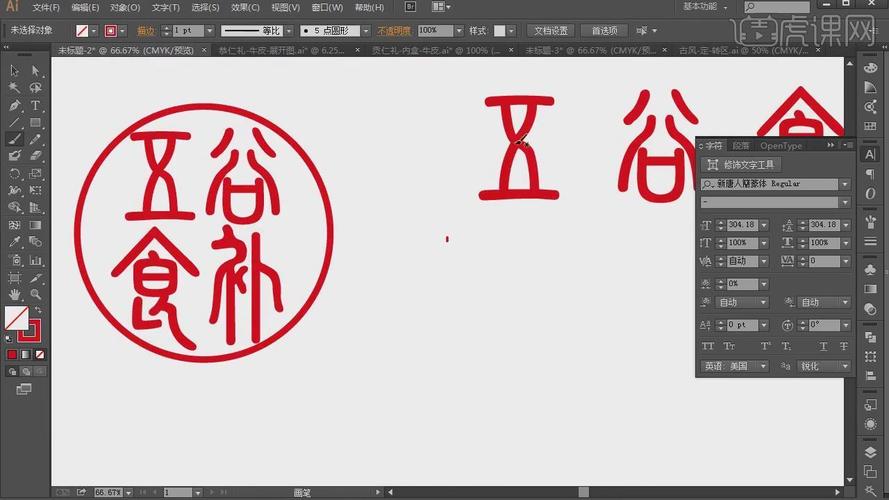Select the Rotate tool

tap(15, 173)
